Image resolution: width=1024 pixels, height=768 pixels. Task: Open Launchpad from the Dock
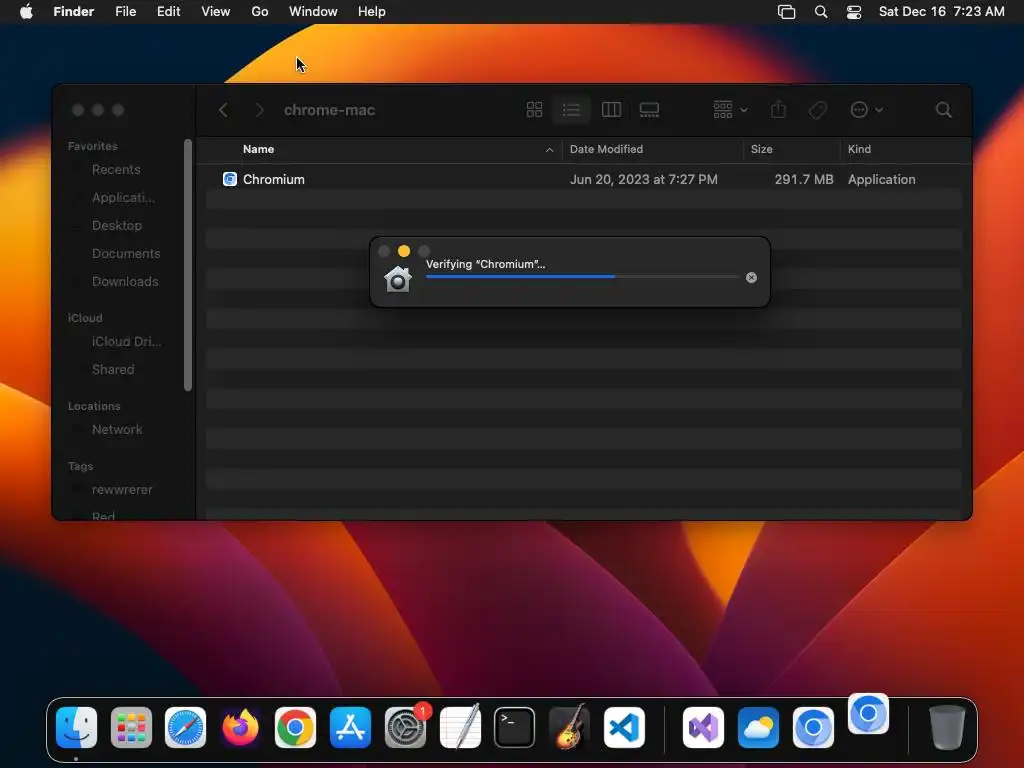point(131,728)
